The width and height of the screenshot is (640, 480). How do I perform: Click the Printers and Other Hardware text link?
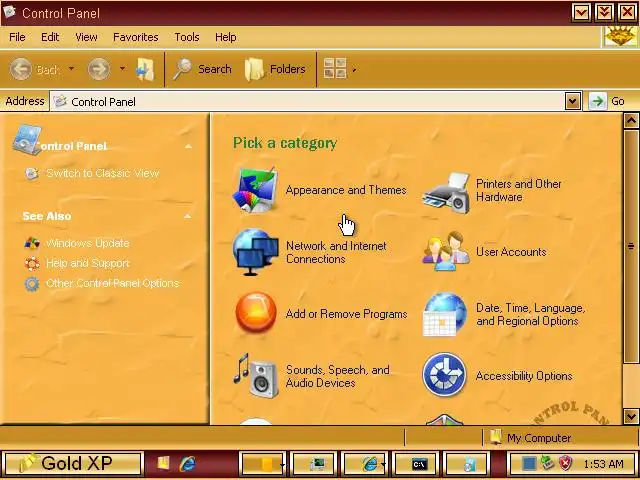518,190
